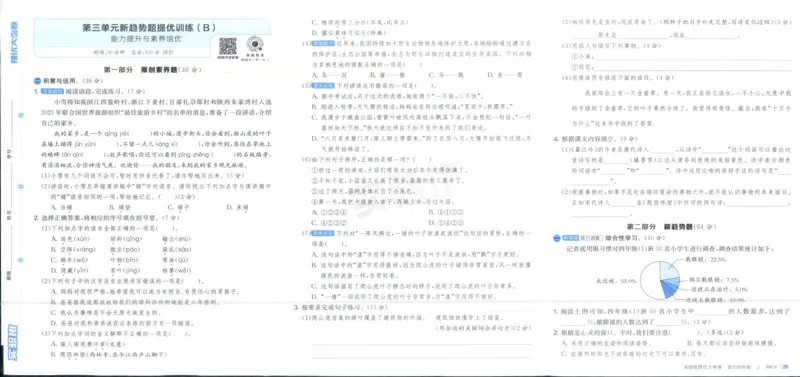Click answer choice D ①④②③ in question (6)

pos(446,222)
